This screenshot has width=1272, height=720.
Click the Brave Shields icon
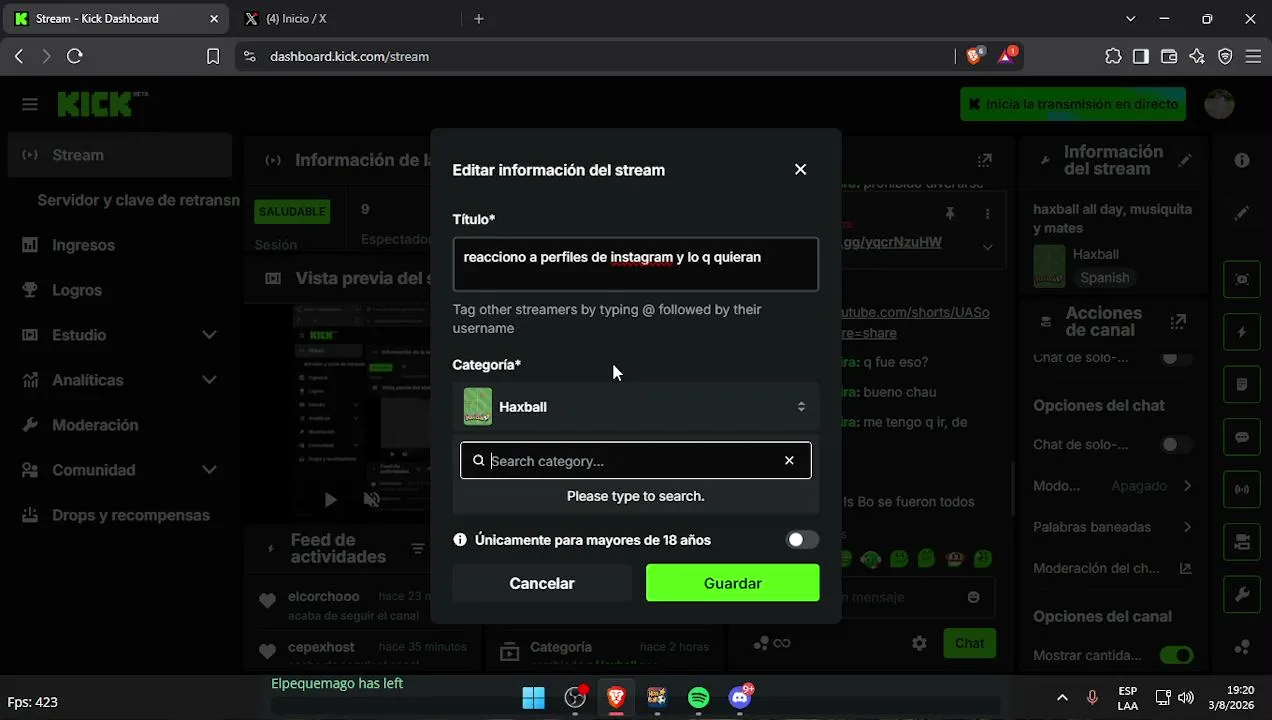coord(975,56)
